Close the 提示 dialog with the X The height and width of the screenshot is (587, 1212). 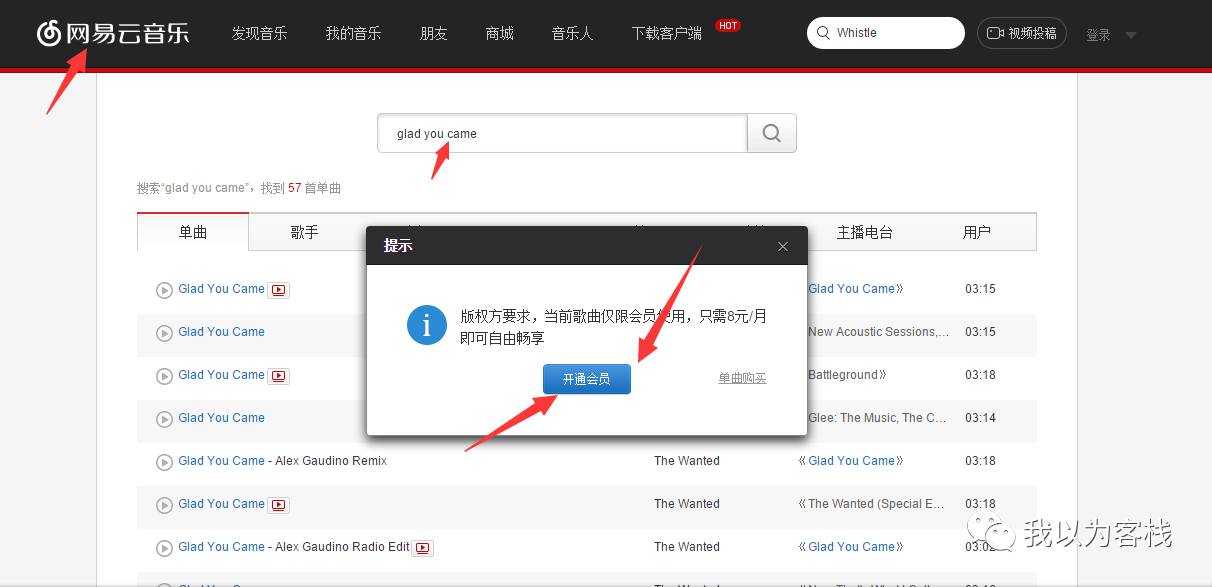783,246
